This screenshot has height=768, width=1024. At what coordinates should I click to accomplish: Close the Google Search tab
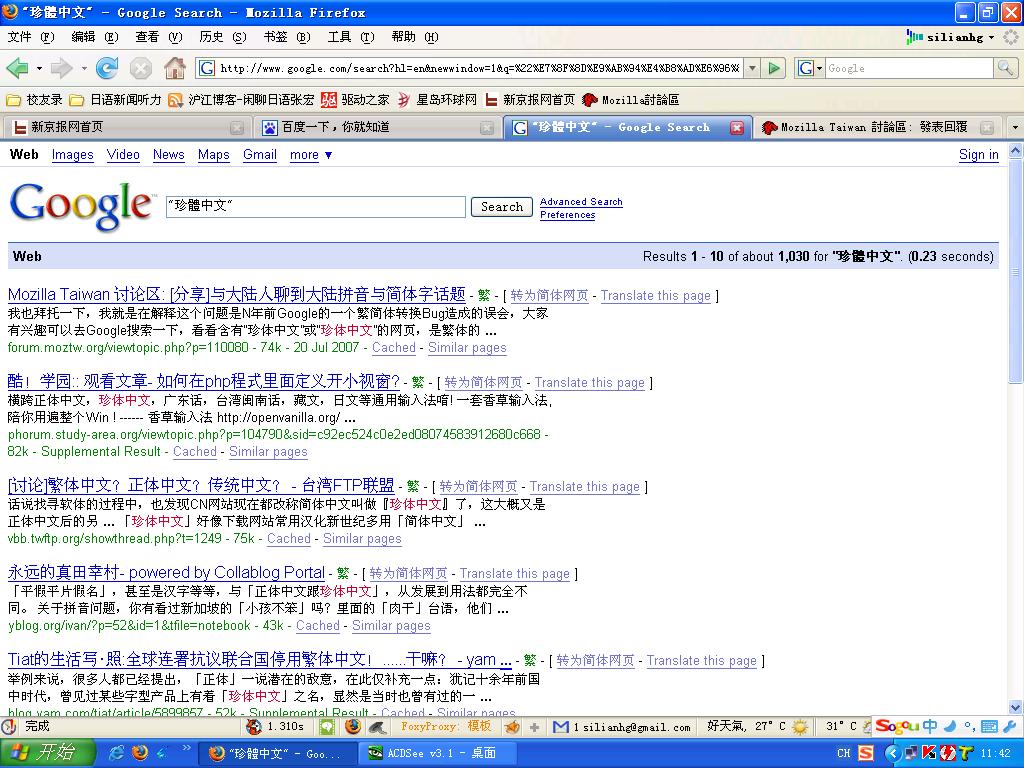(737, 128)
